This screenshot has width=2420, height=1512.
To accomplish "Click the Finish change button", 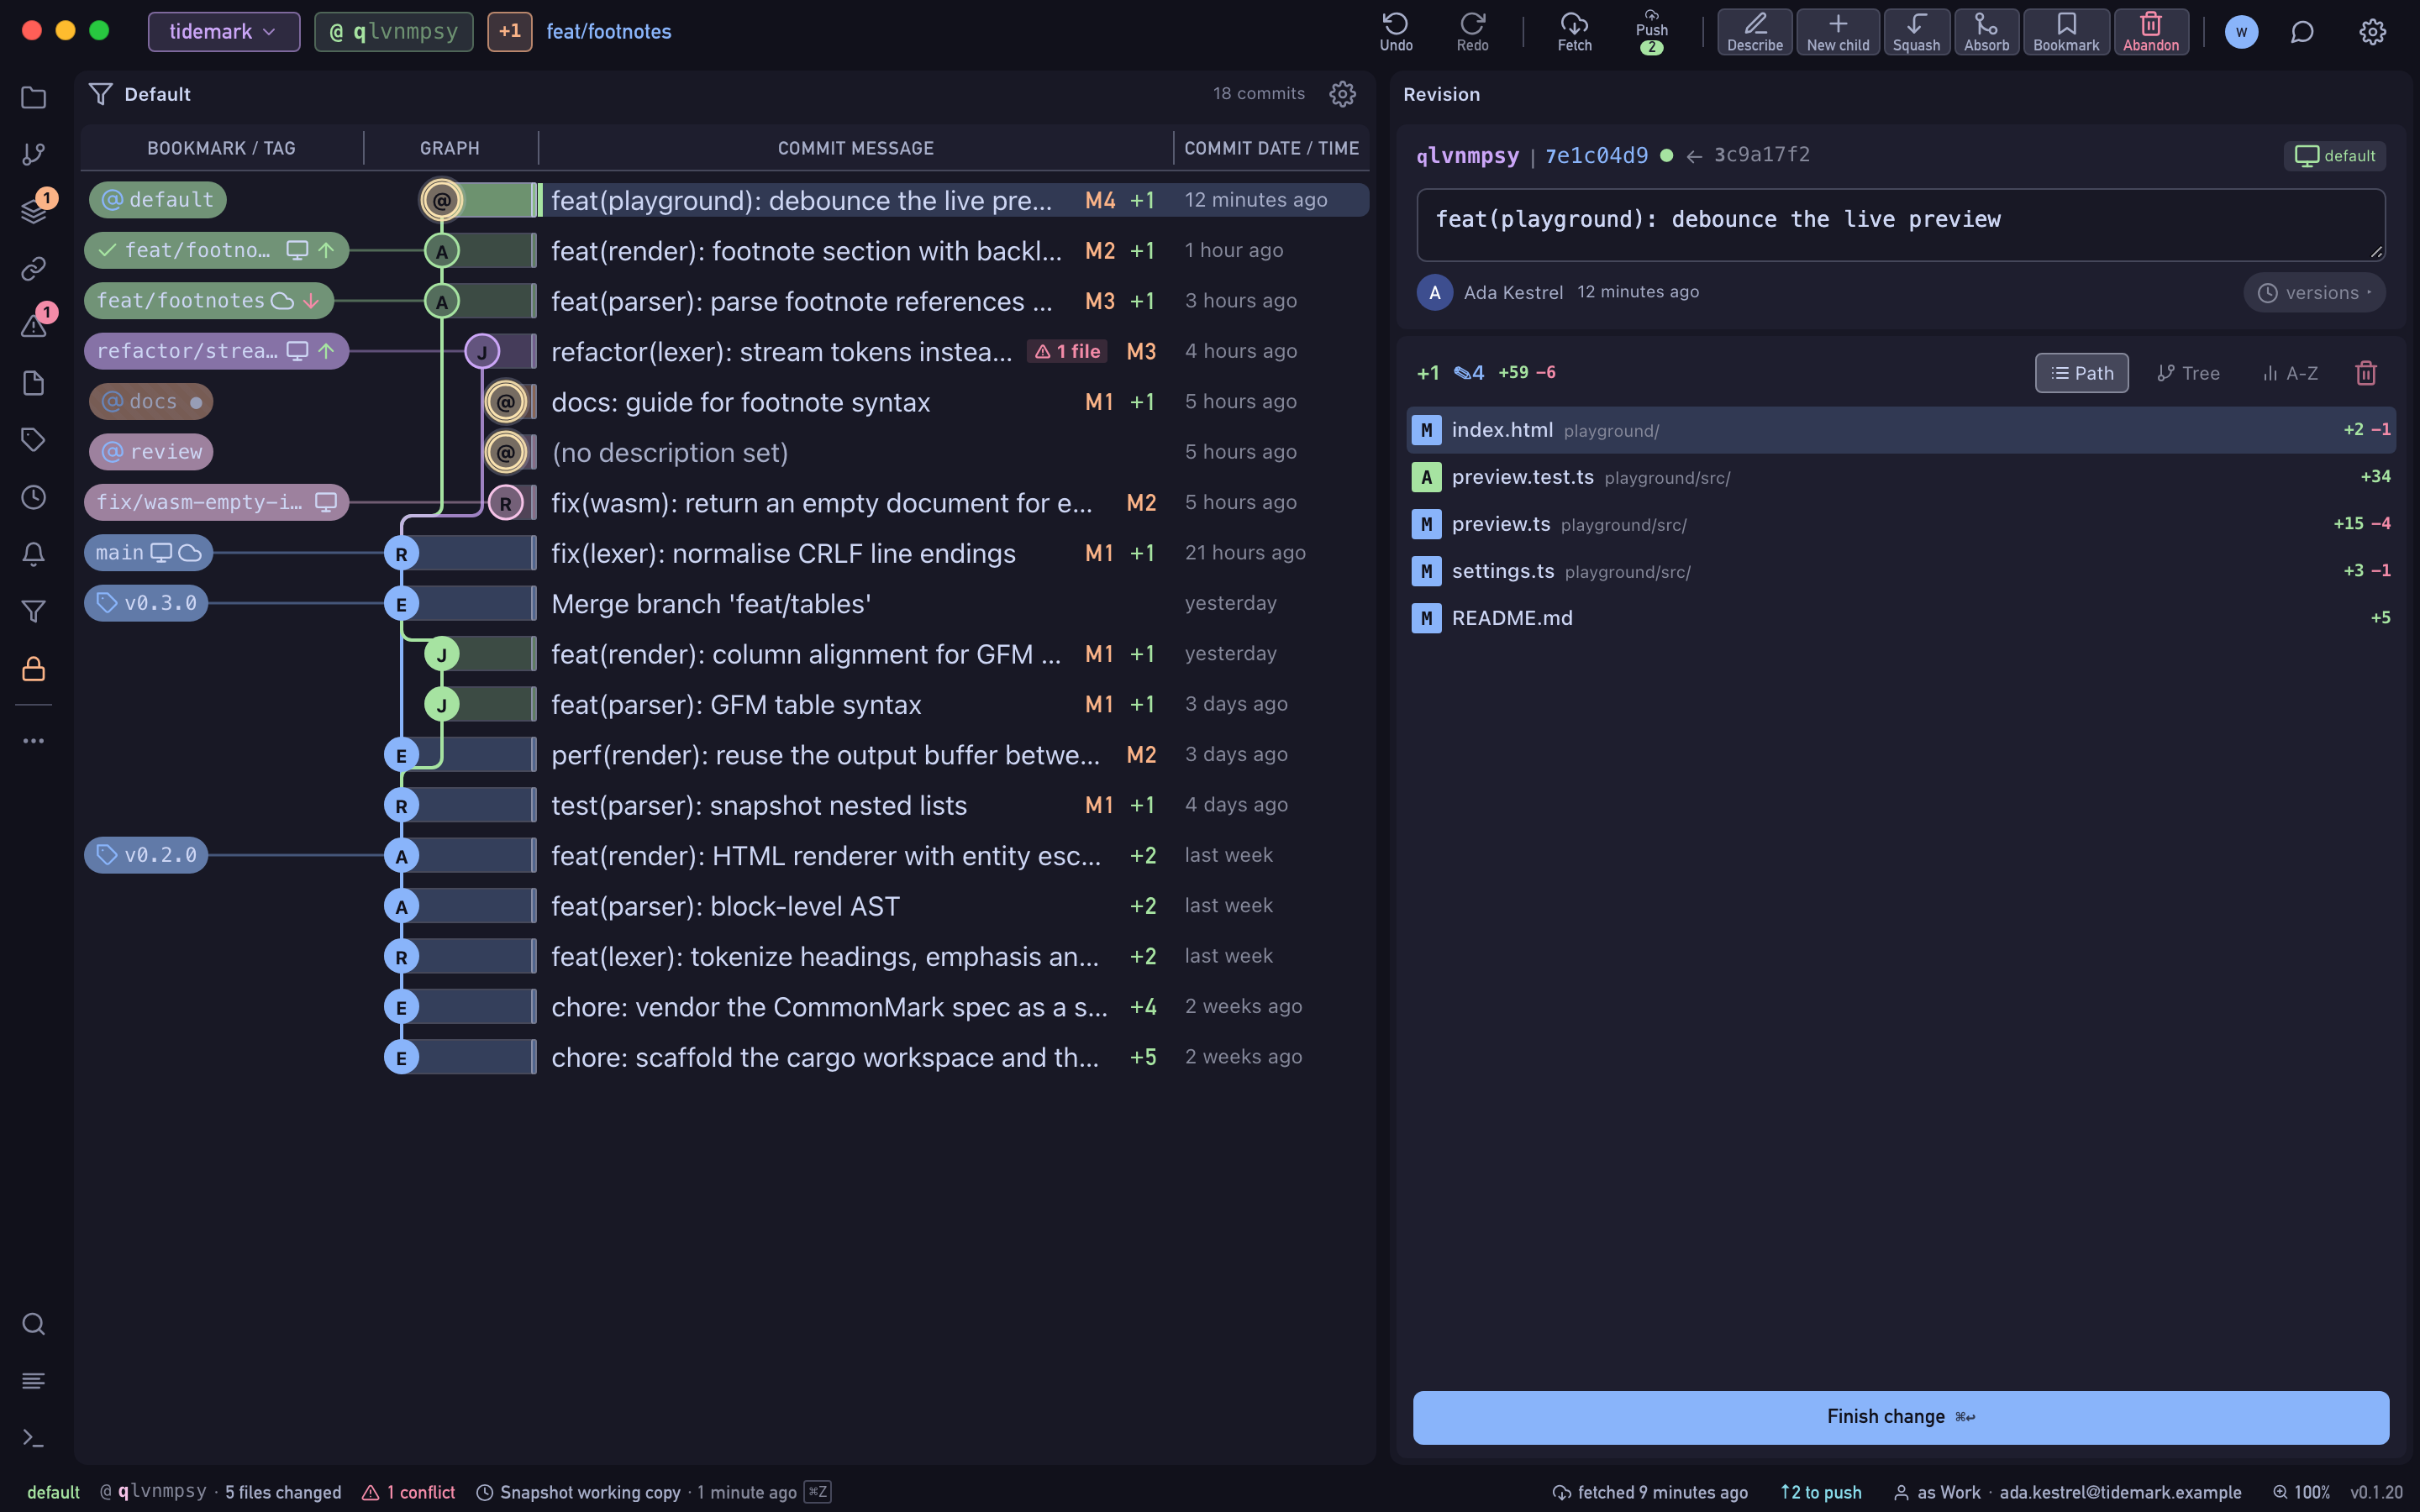I will [1900, 1417].
